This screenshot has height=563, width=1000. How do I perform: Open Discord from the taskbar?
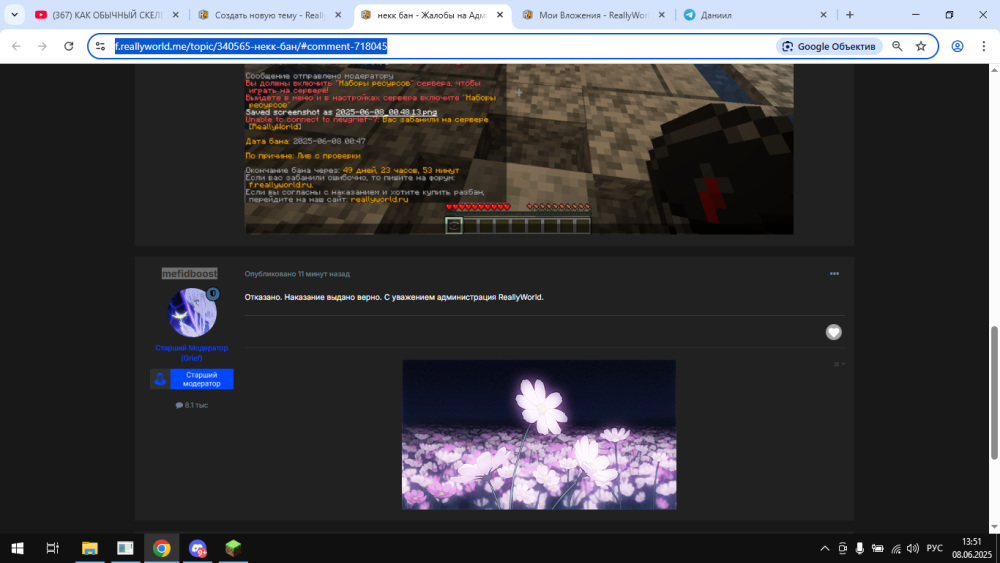pos(198,548)
